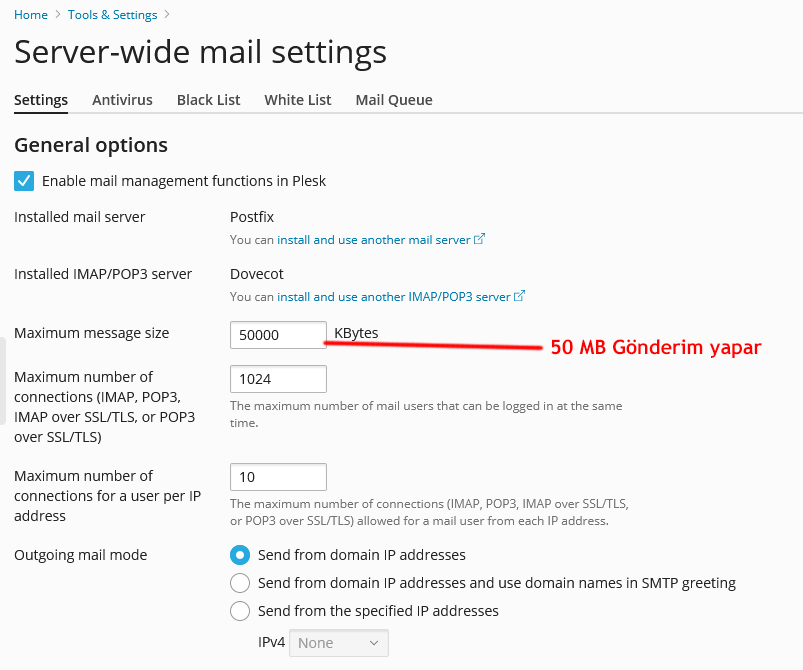Viewport: 803px width, 670px height.
Task: Open the Black List tab
Action: tap(208, 100)
